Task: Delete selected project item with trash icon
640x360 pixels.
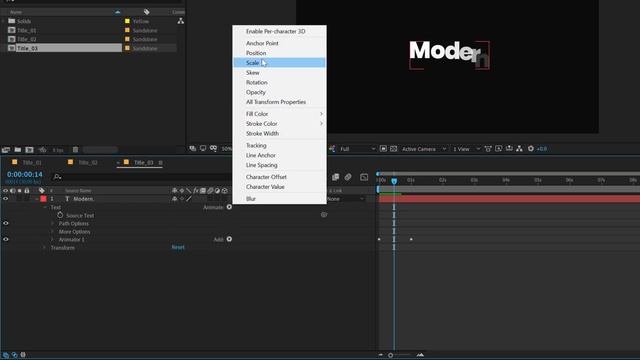Action: (76, 150)
